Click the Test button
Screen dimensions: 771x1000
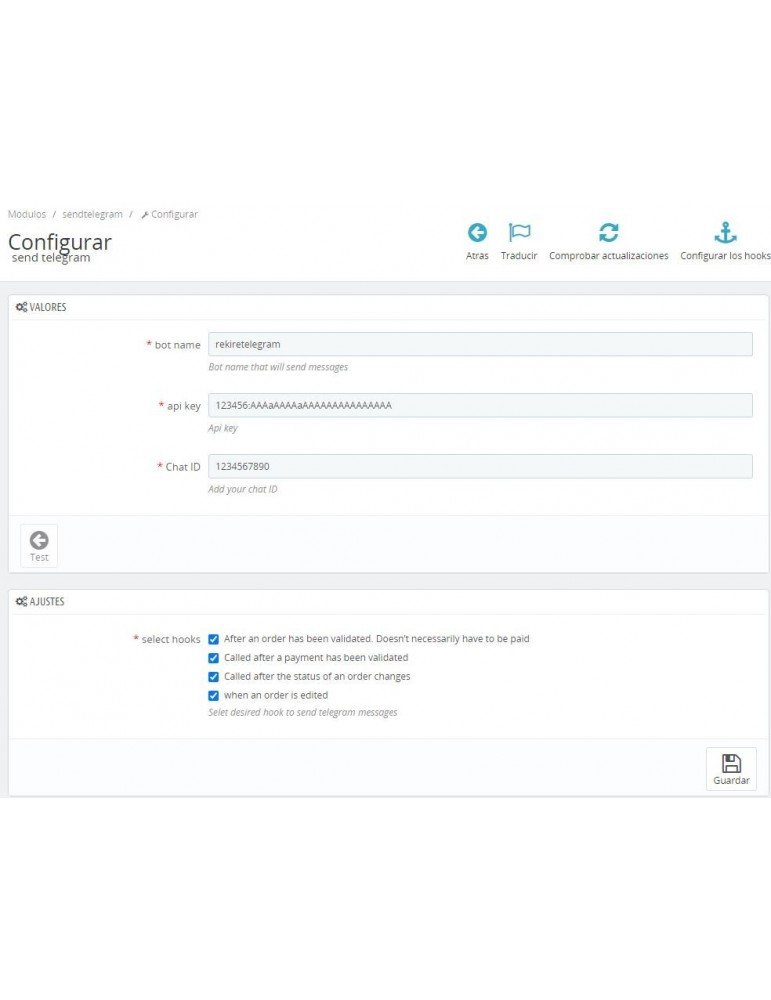click(x=39, y=546)
